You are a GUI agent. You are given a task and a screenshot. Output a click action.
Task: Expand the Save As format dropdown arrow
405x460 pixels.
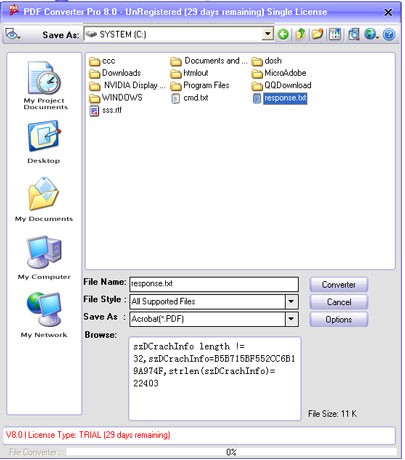(x=291, y=319)
